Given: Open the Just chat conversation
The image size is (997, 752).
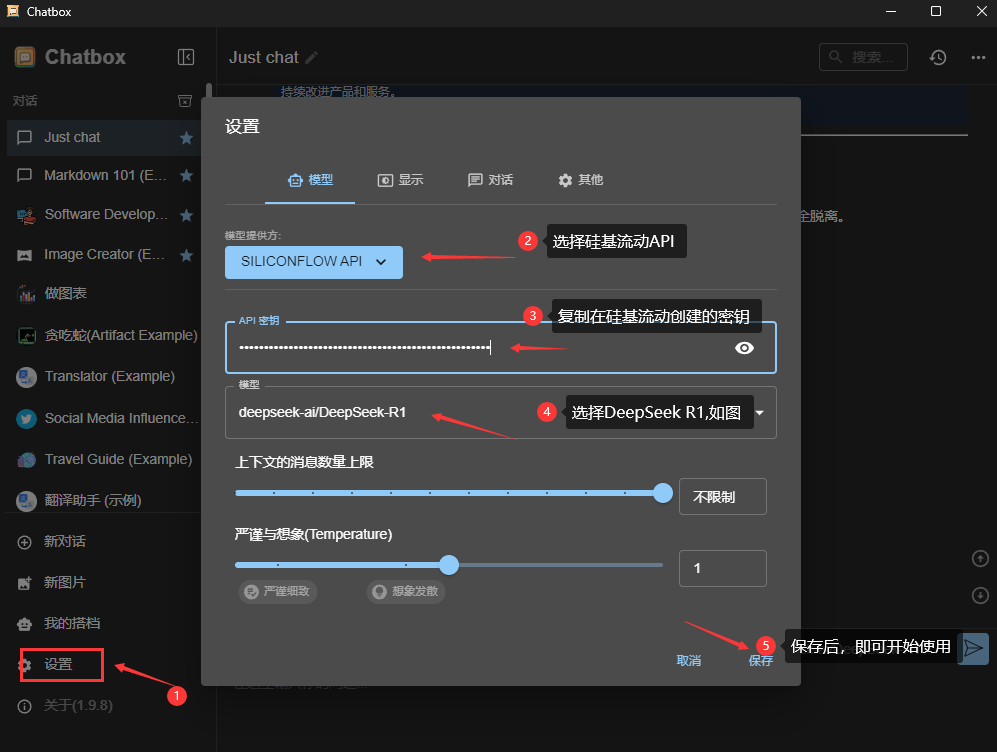Looking at the screenshot, I should [105, 138].
